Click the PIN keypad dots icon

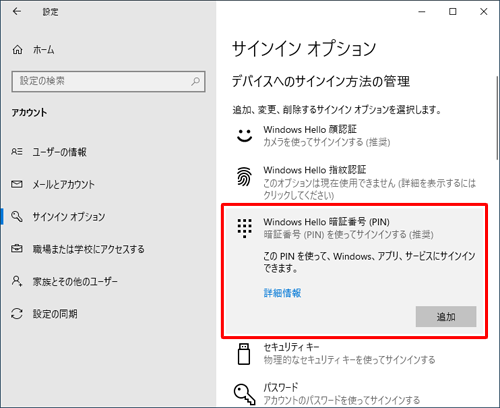click(245, 228)
